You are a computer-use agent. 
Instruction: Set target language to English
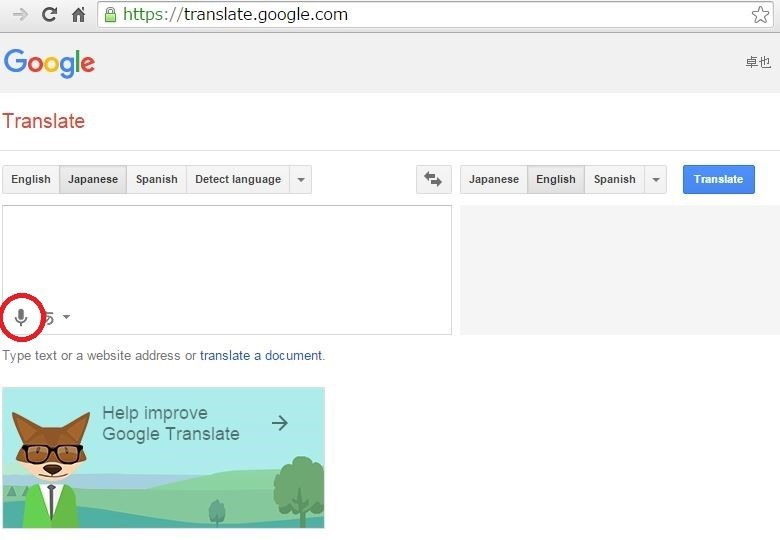click(x=556, y=180)
